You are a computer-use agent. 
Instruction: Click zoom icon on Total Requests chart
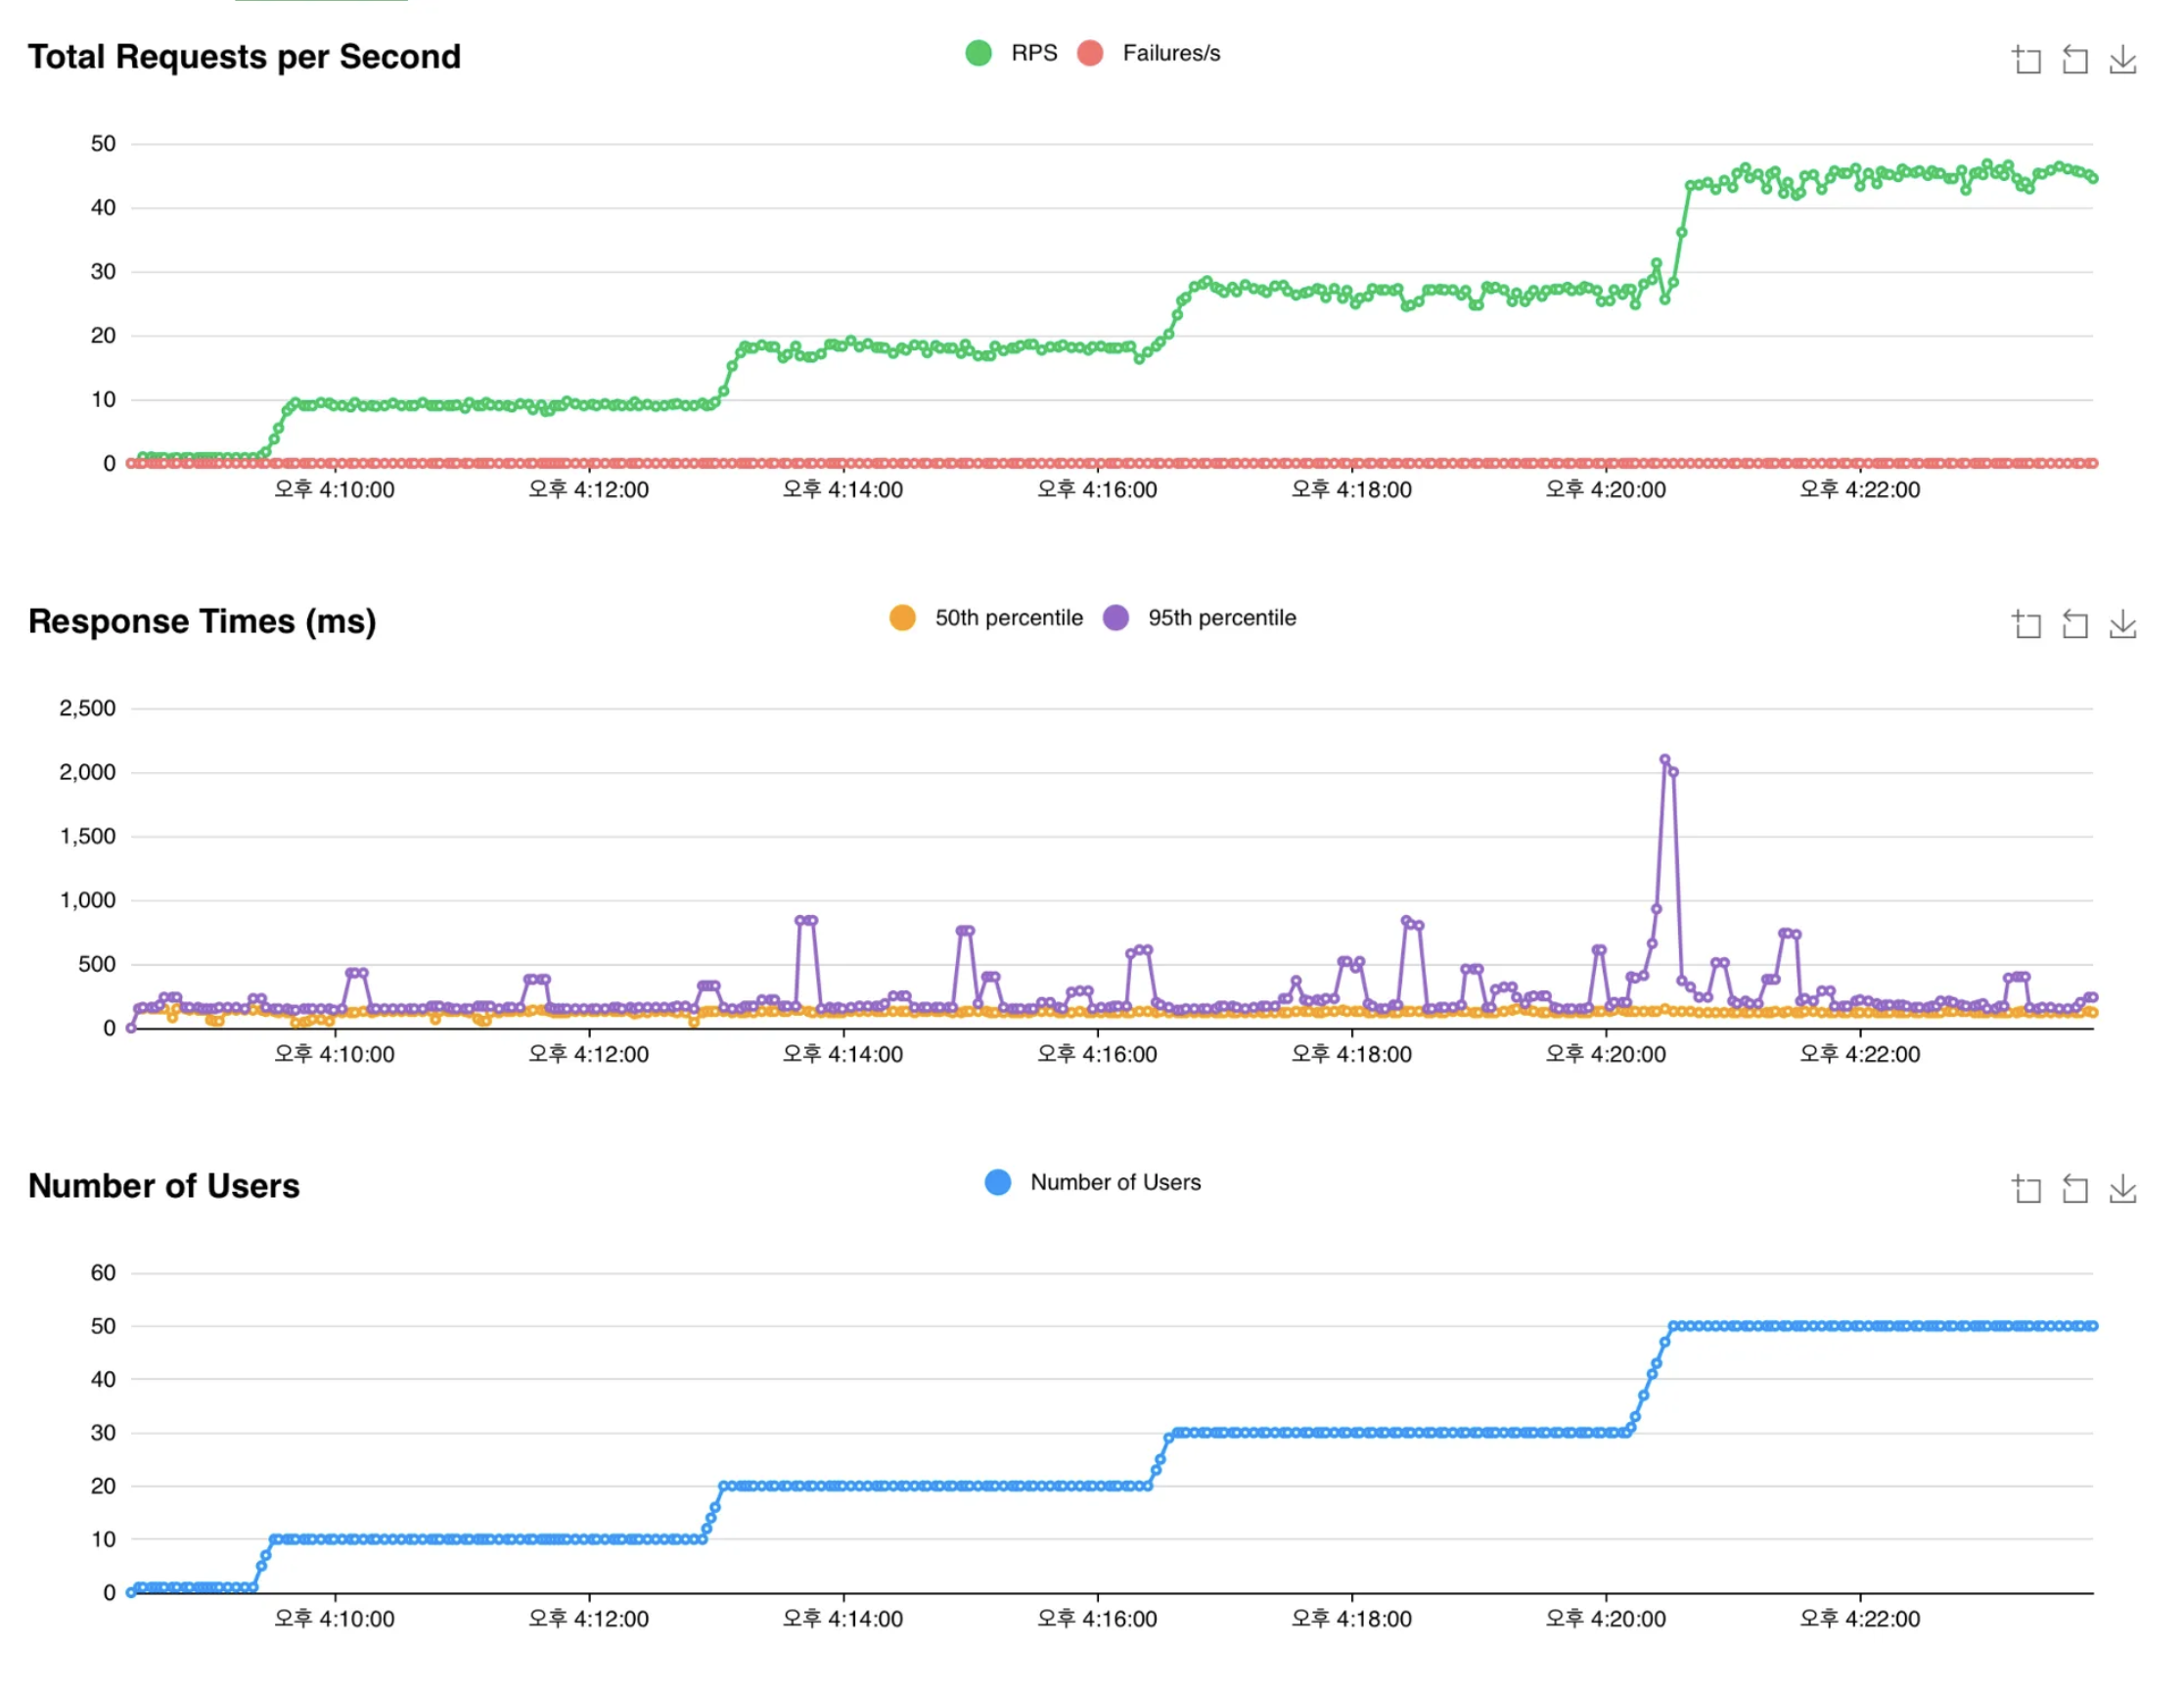[x=2027, y=60]
